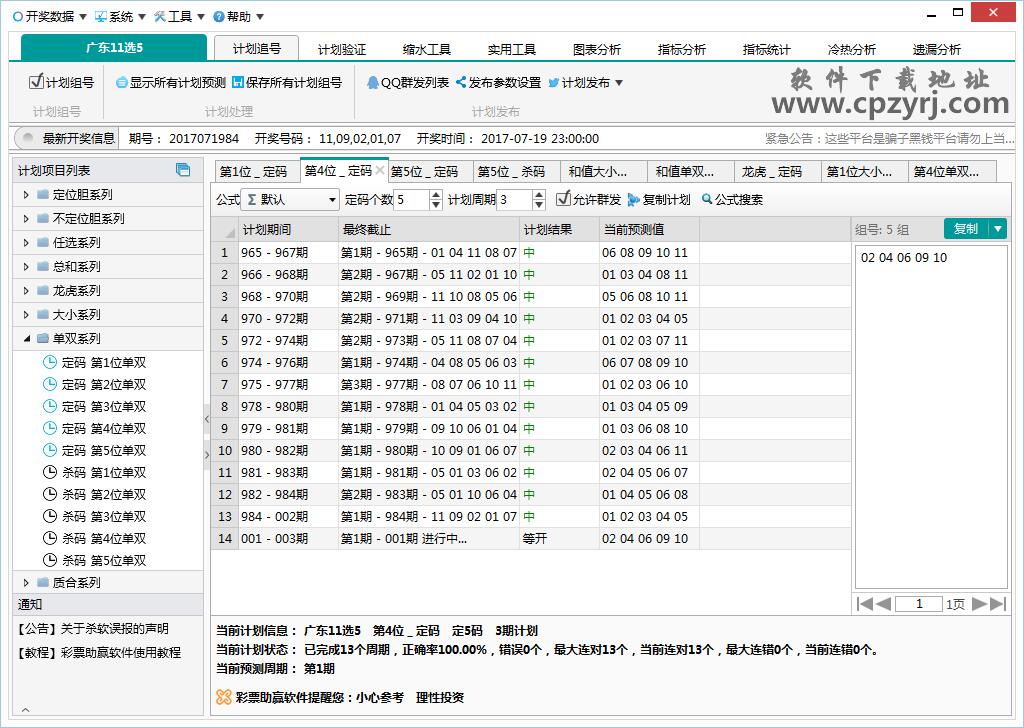Click the copy icon beside 计划项目列表

pos(183,171)
